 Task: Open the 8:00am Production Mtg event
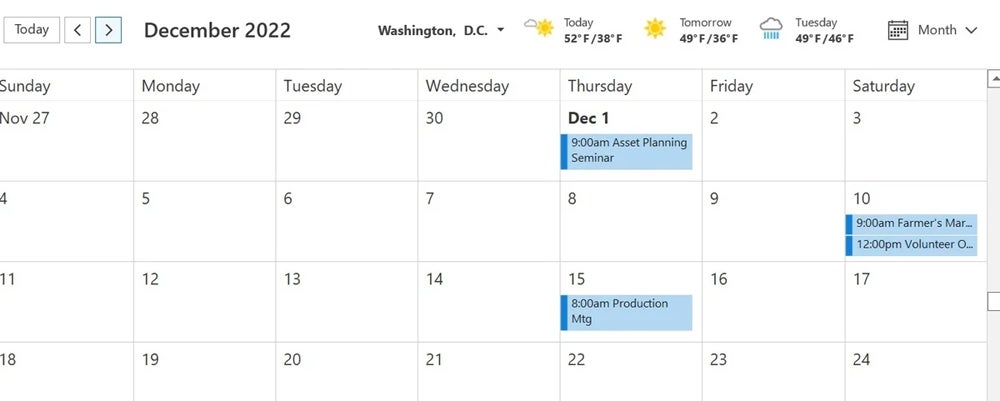pyautogui.click(x=626, y=312)
